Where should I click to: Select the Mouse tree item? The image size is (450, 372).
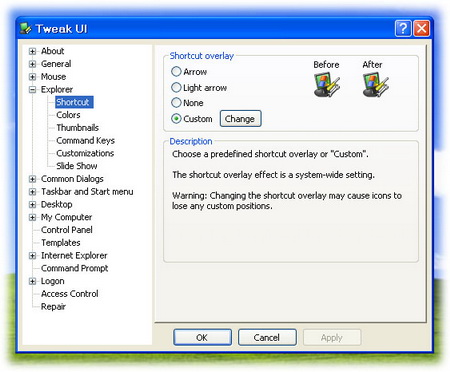tap(53, 77)
